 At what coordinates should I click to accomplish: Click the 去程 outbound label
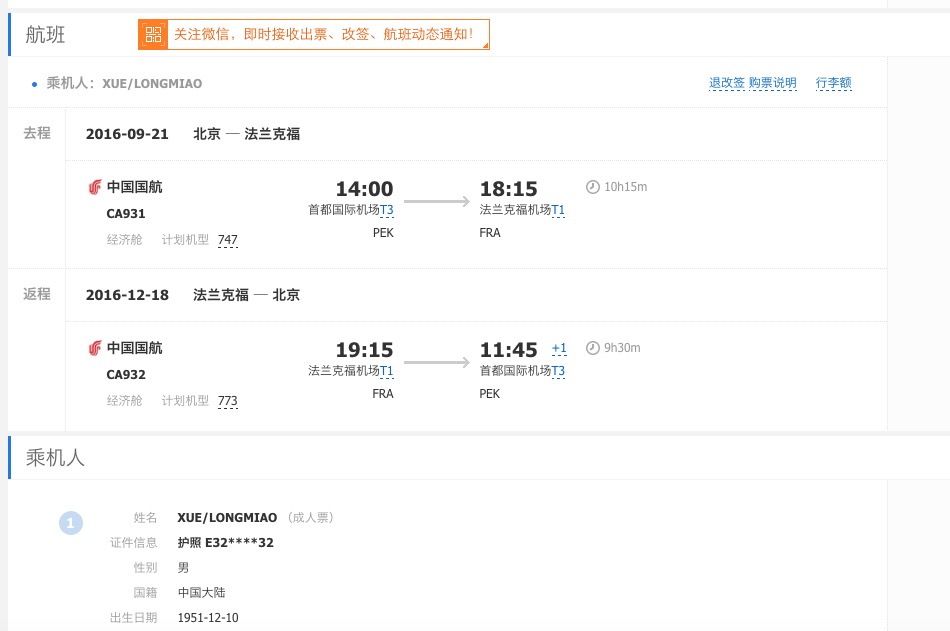(37, 133)
